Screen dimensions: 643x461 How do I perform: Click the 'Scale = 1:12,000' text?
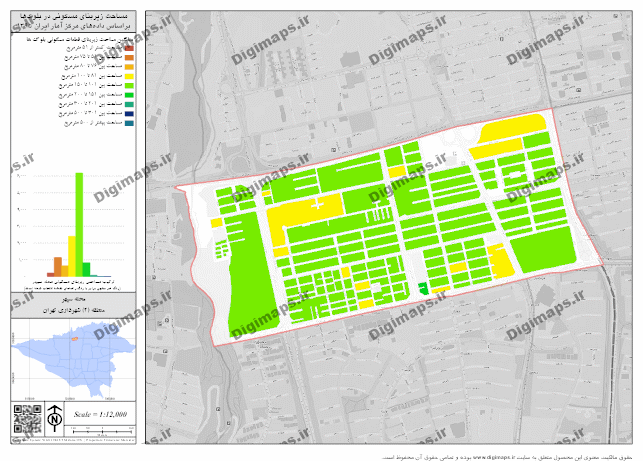click(x=100, y=414)
